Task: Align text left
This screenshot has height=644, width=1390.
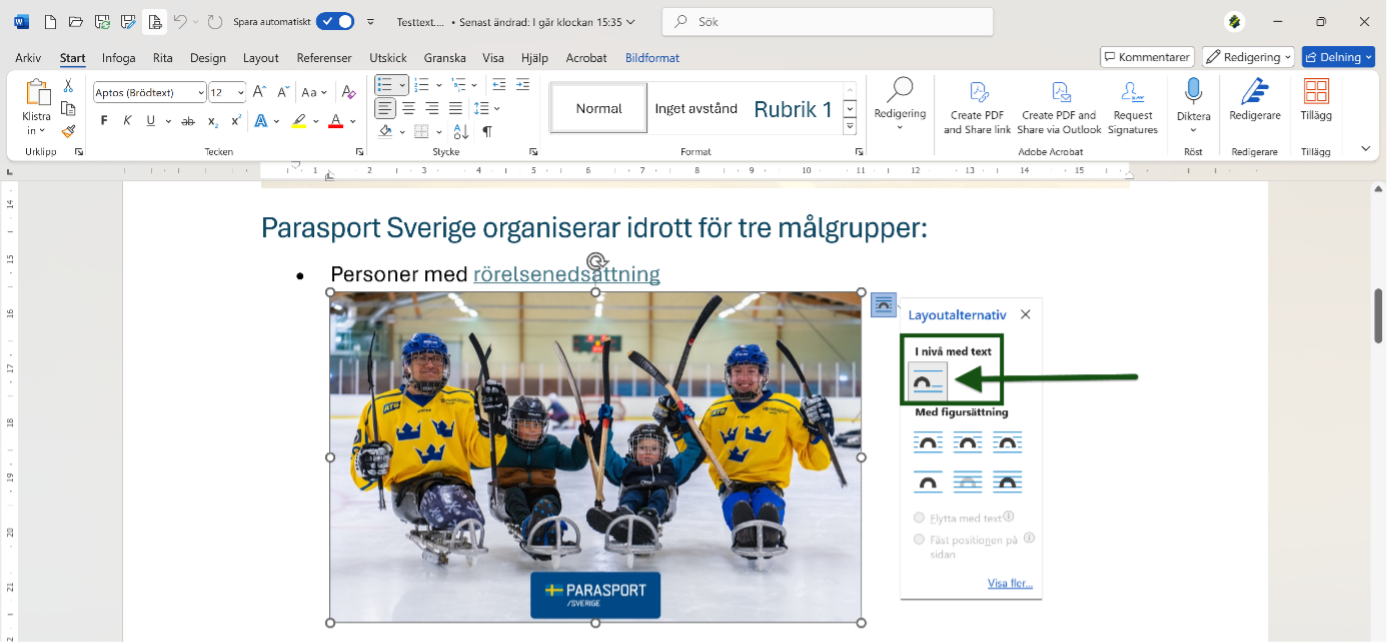Action: pyautogui.click(x=385, y=108)
